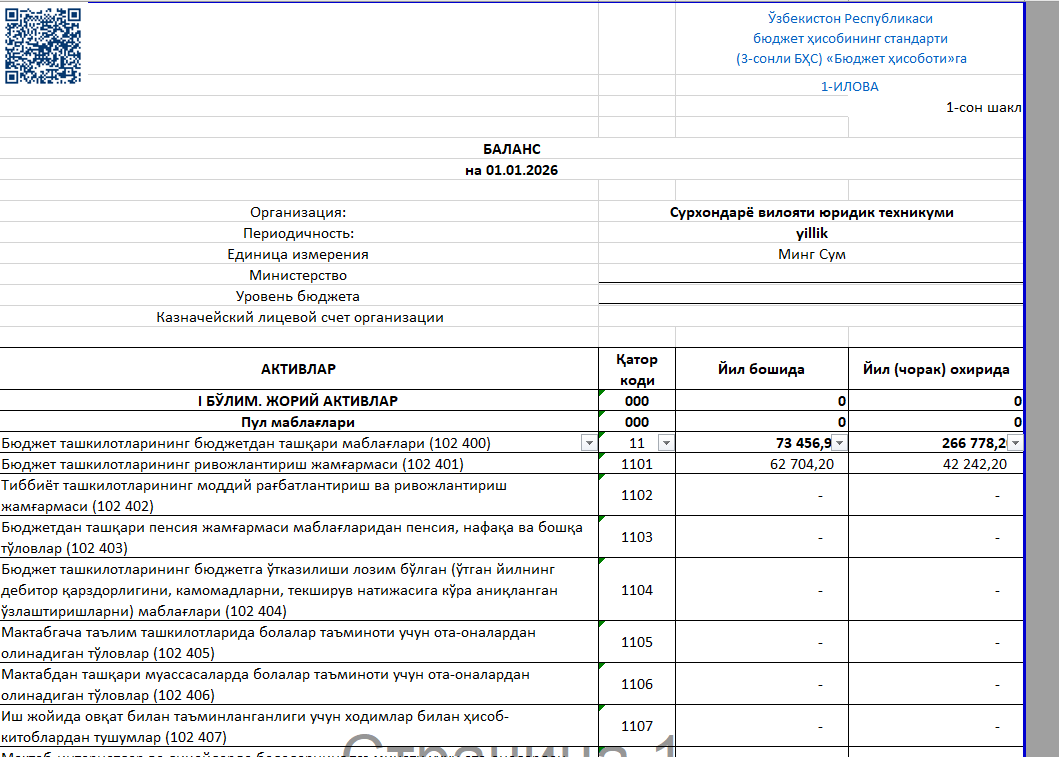This screenshot has width=1059, height=757.
Task: Select 'ривожлантириш жамғармаси (102 401)' row label
Action: 299,464
